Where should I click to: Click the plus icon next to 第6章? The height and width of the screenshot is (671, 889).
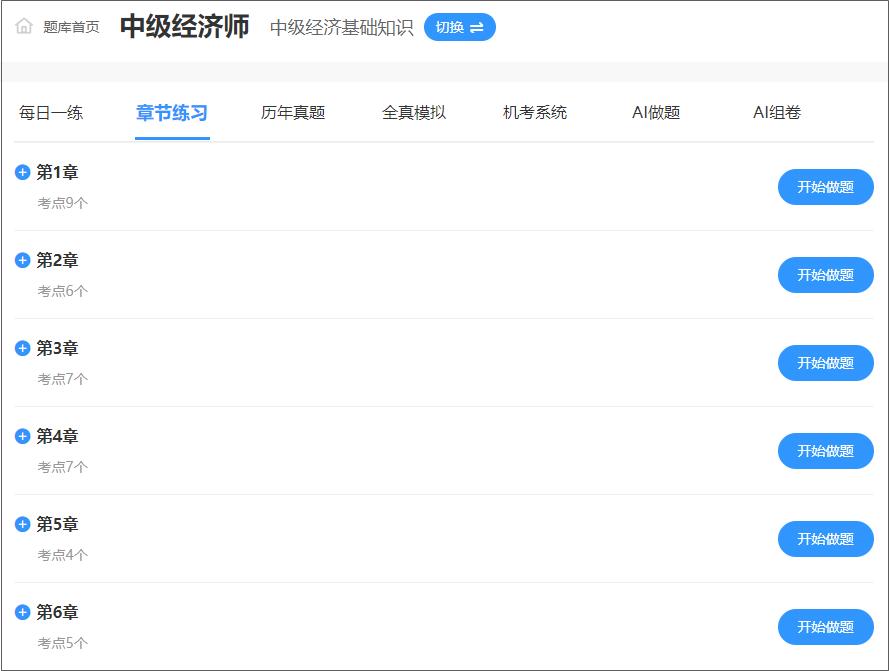tap(20, 612)
